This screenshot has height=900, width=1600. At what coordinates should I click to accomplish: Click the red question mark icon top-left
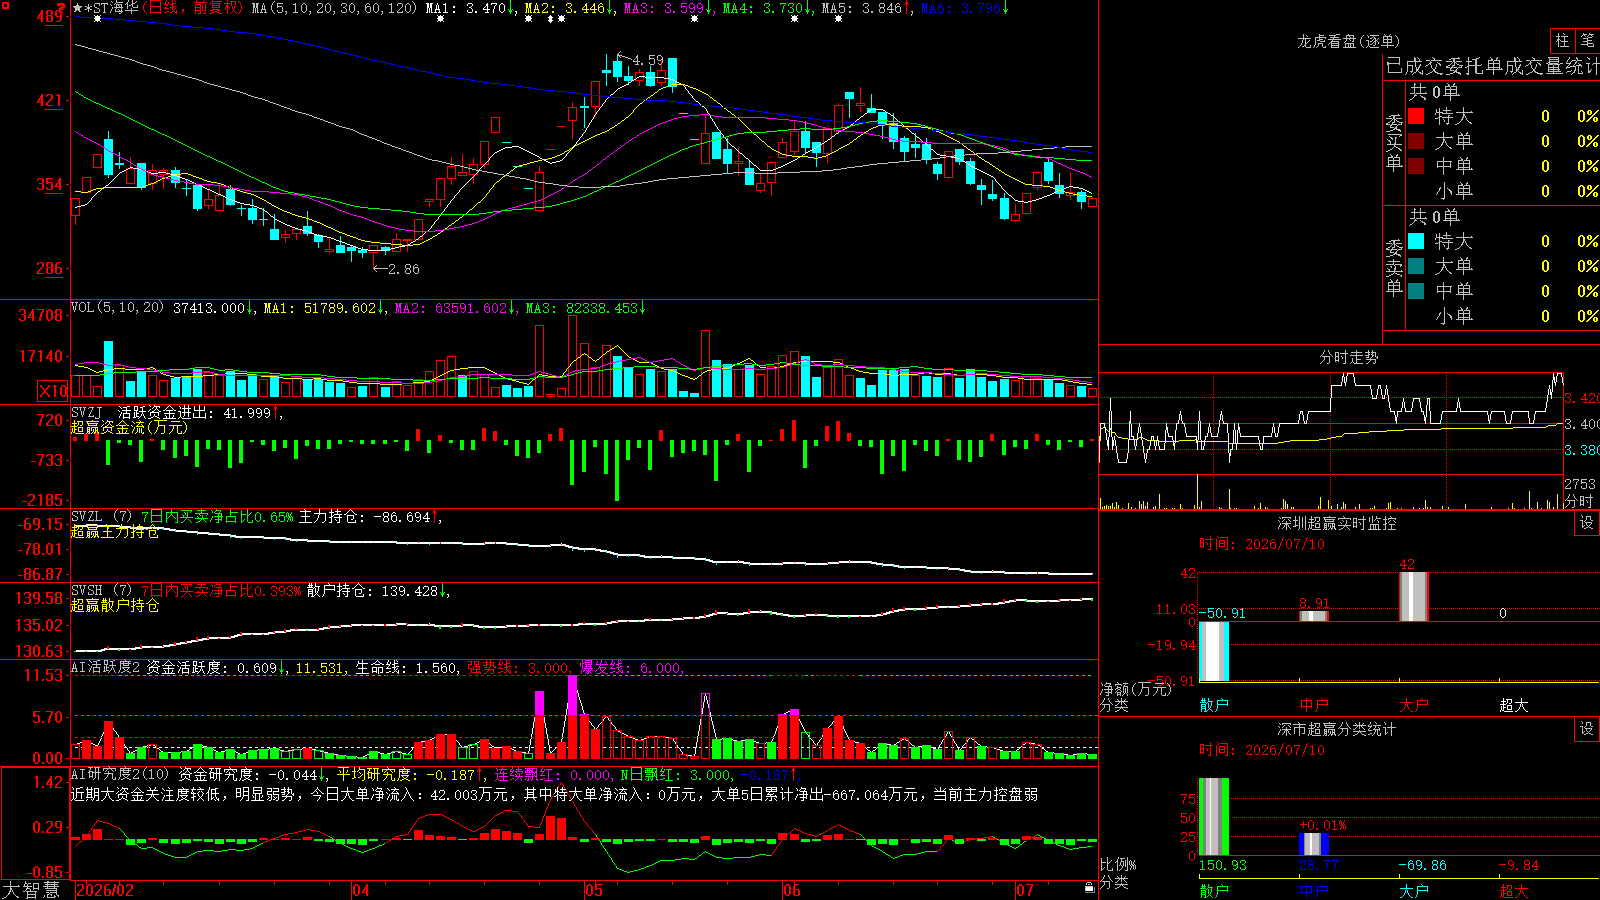coord(61,8)
